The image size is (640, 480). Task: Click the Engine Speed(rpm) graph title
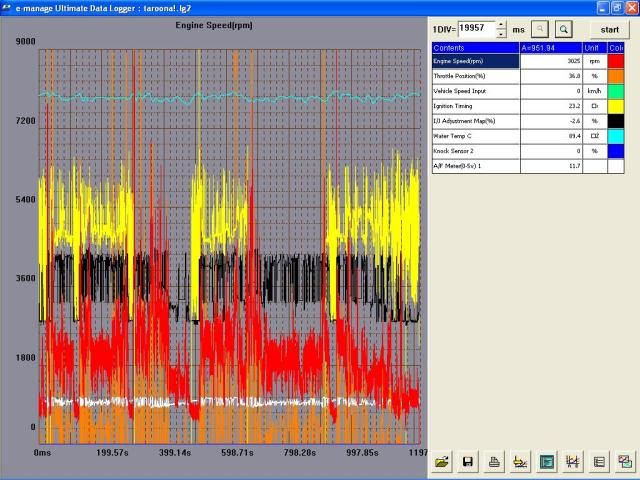click(214, 25)
